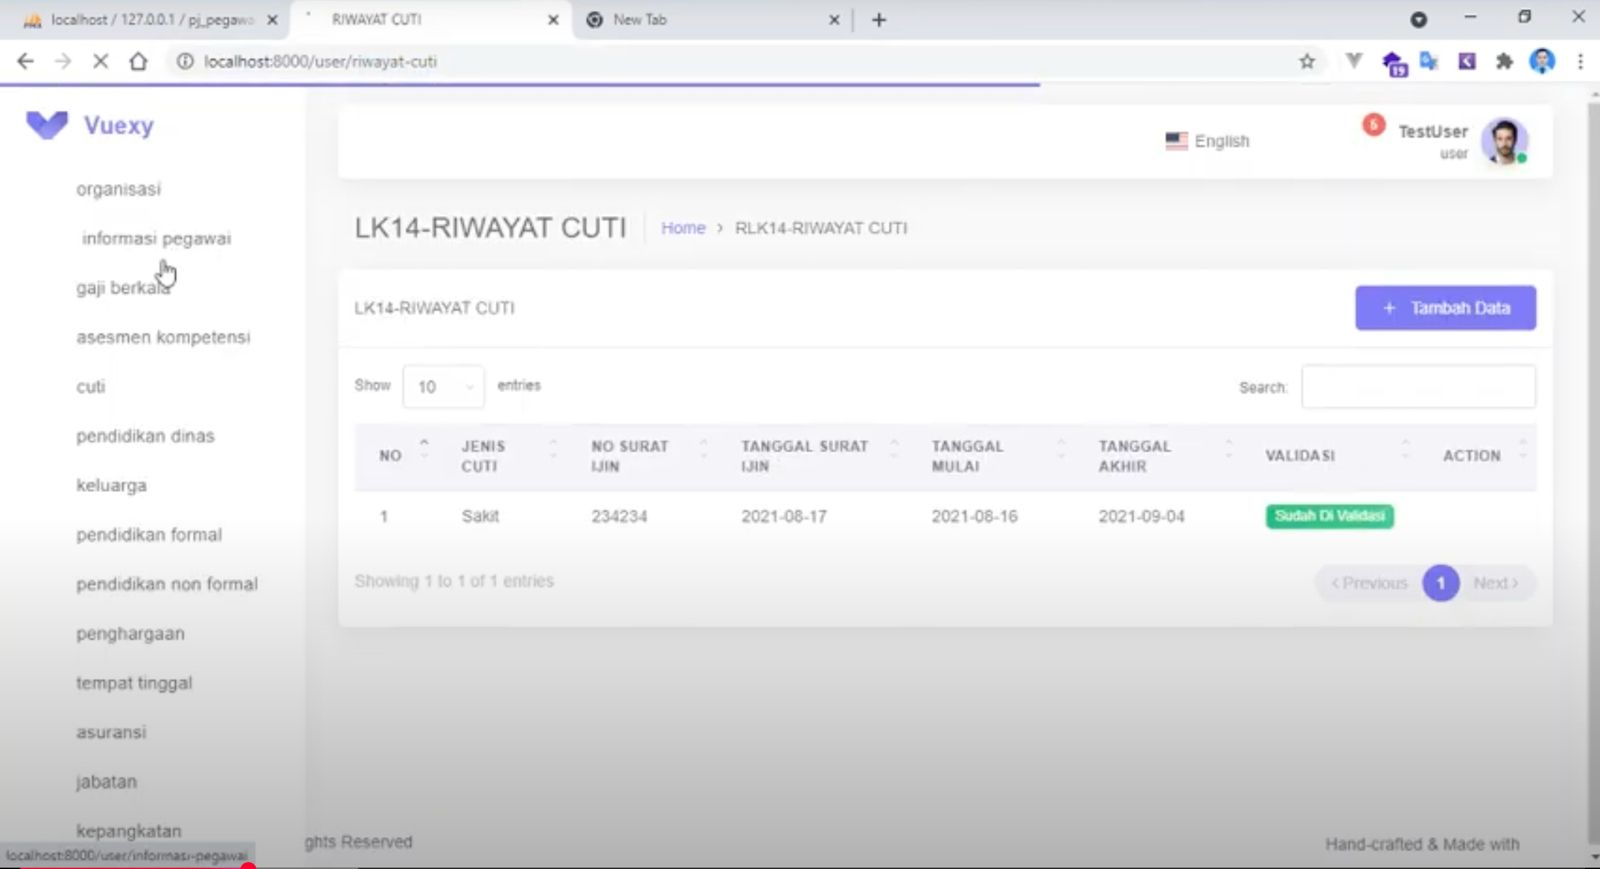The width and height of the screenshot is (1600, 869).
Task: Stop page loading with X icon
Action: (100, 61)
